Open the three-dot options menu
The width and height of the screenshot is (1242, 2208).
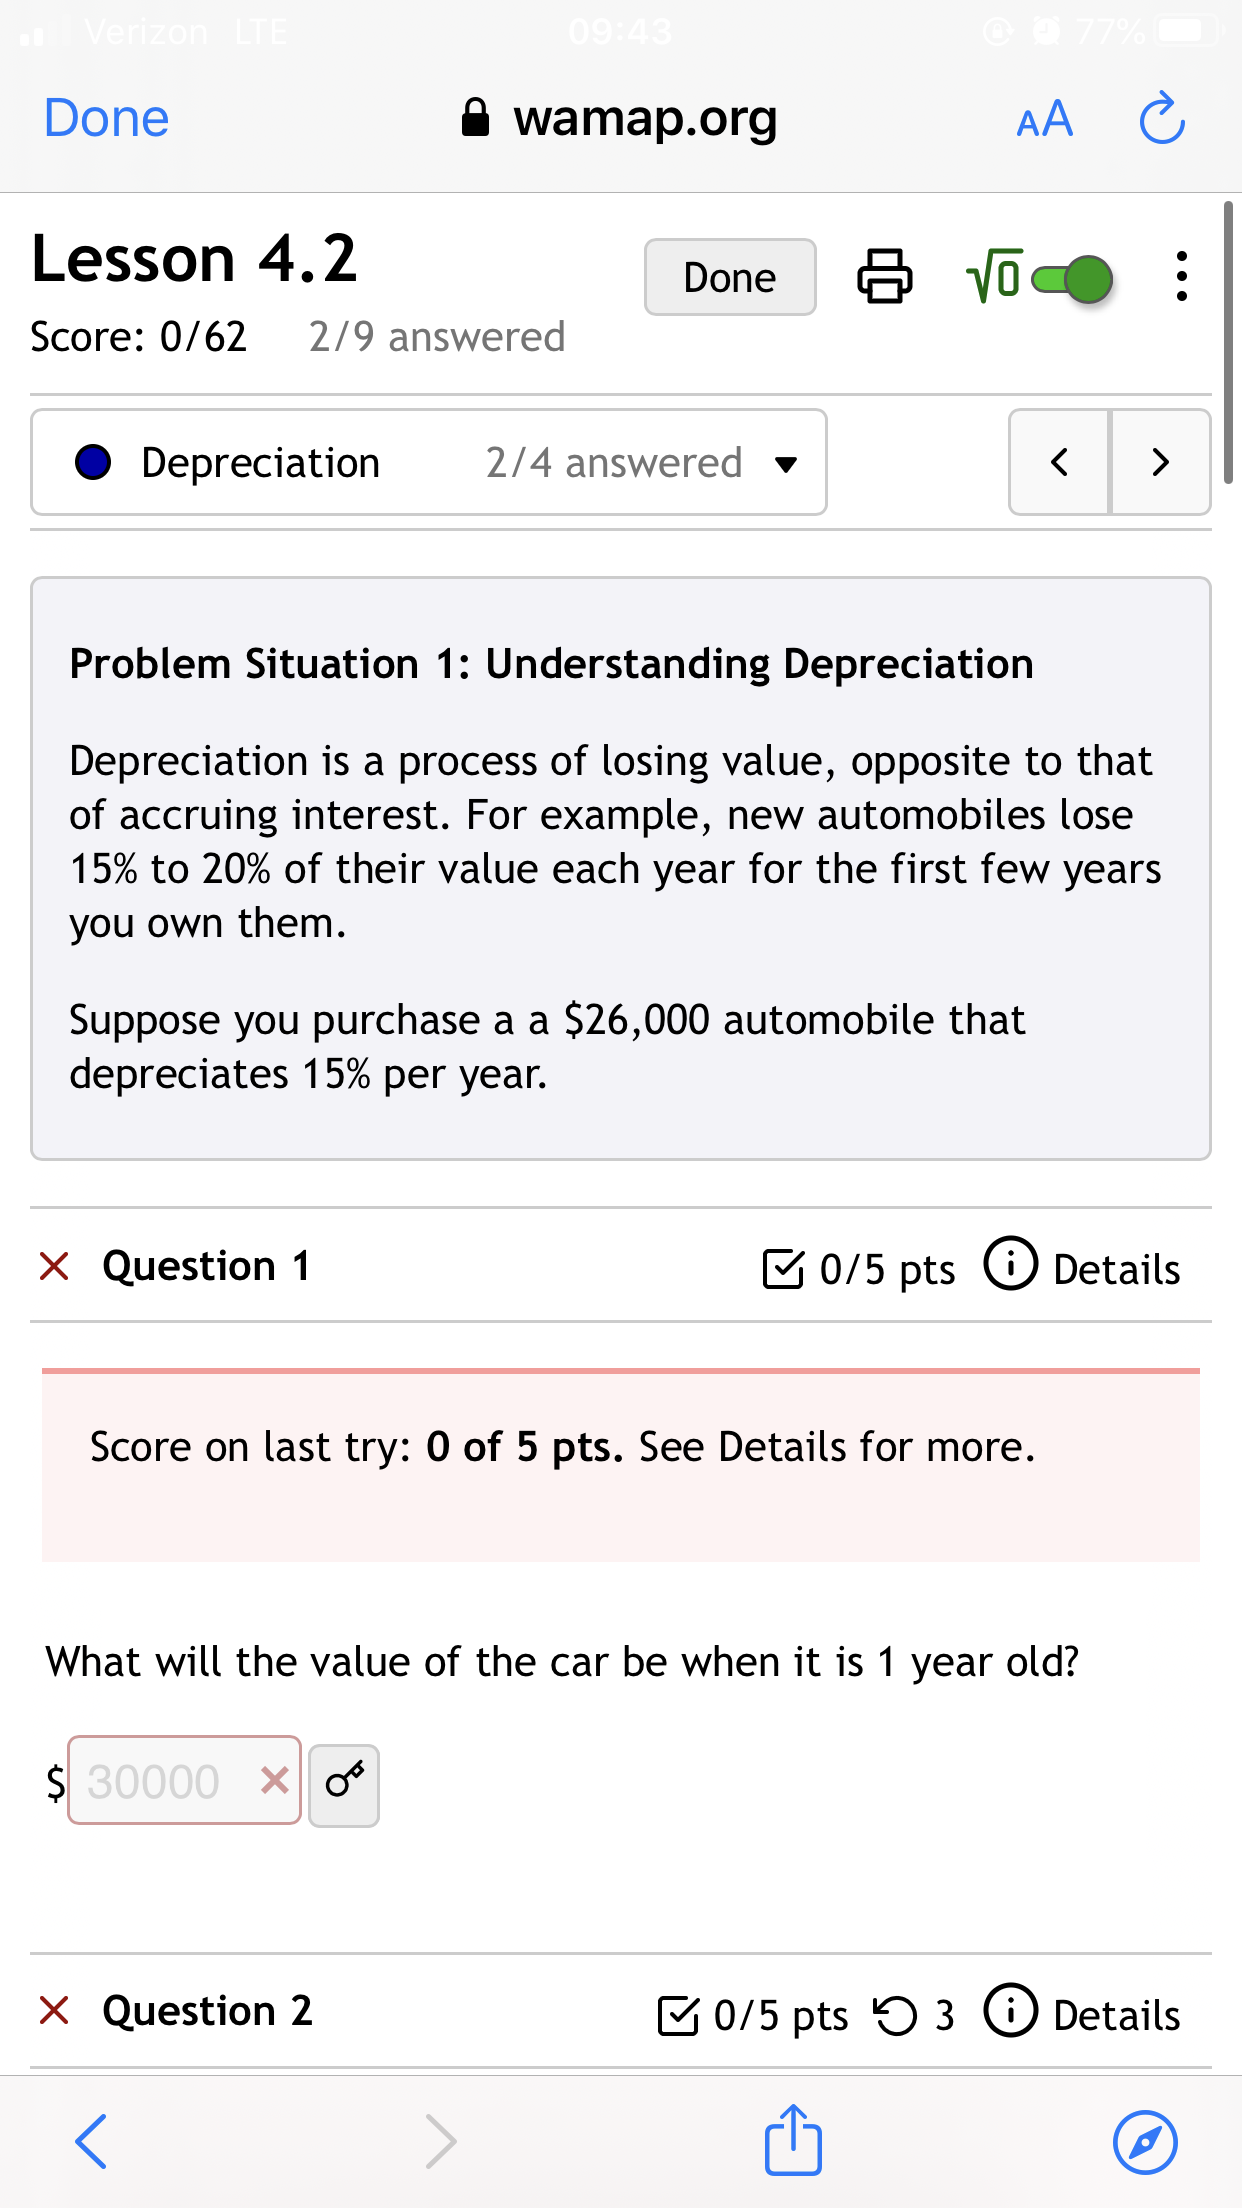tap(1182, 276)
